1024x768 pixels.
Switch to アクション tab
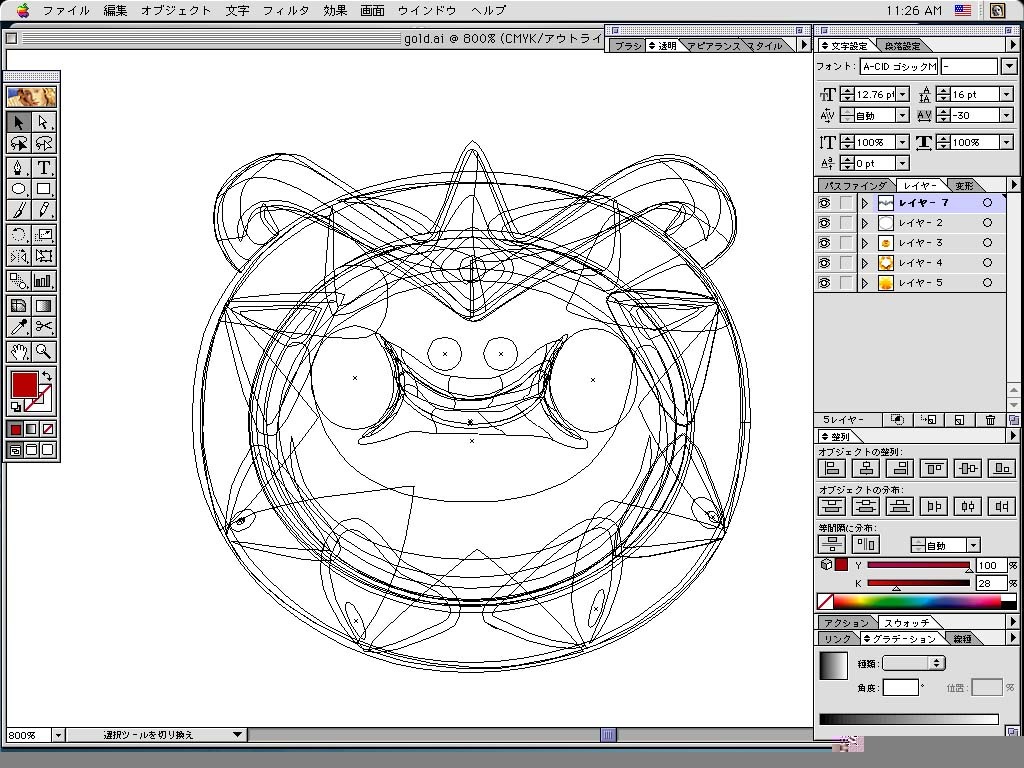(846, 622)
